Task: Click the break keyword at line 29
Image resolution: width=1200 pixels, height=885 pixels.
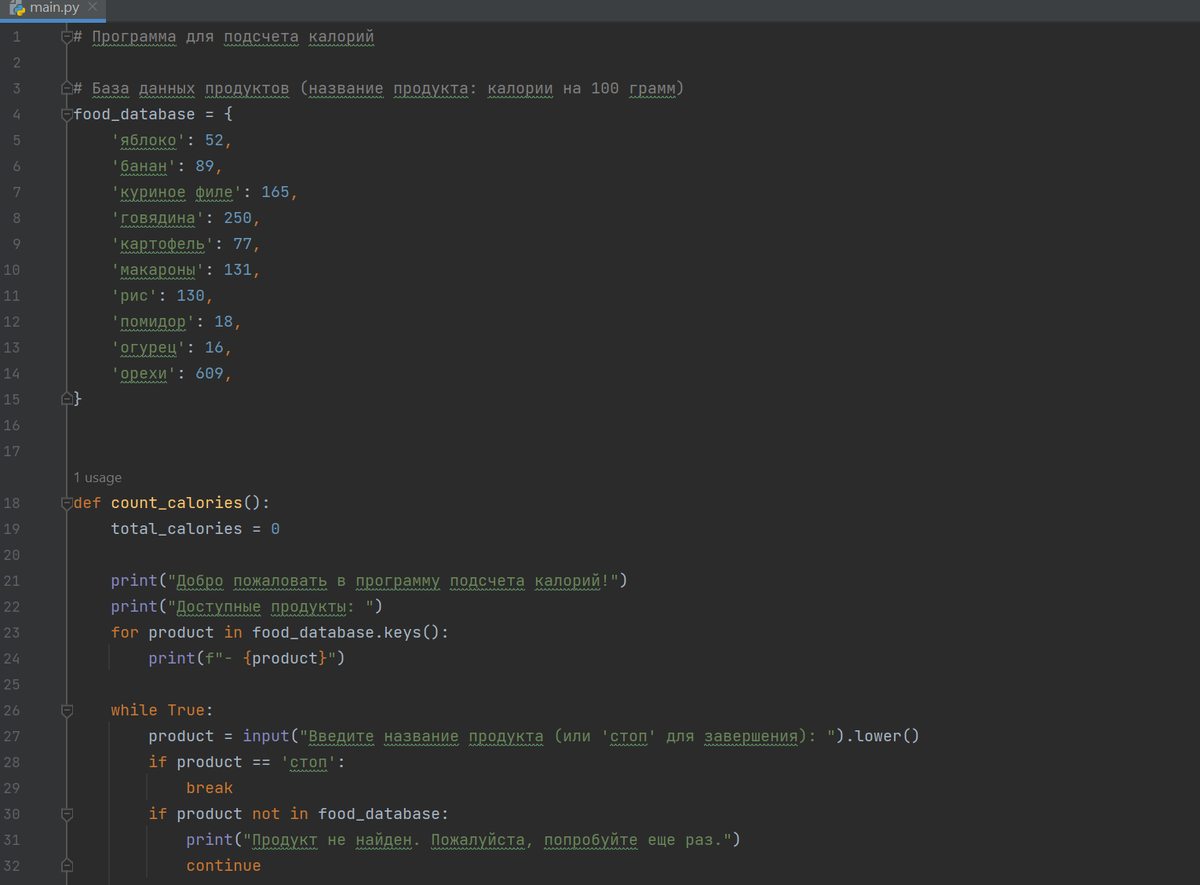Action: tap(210, 788)
